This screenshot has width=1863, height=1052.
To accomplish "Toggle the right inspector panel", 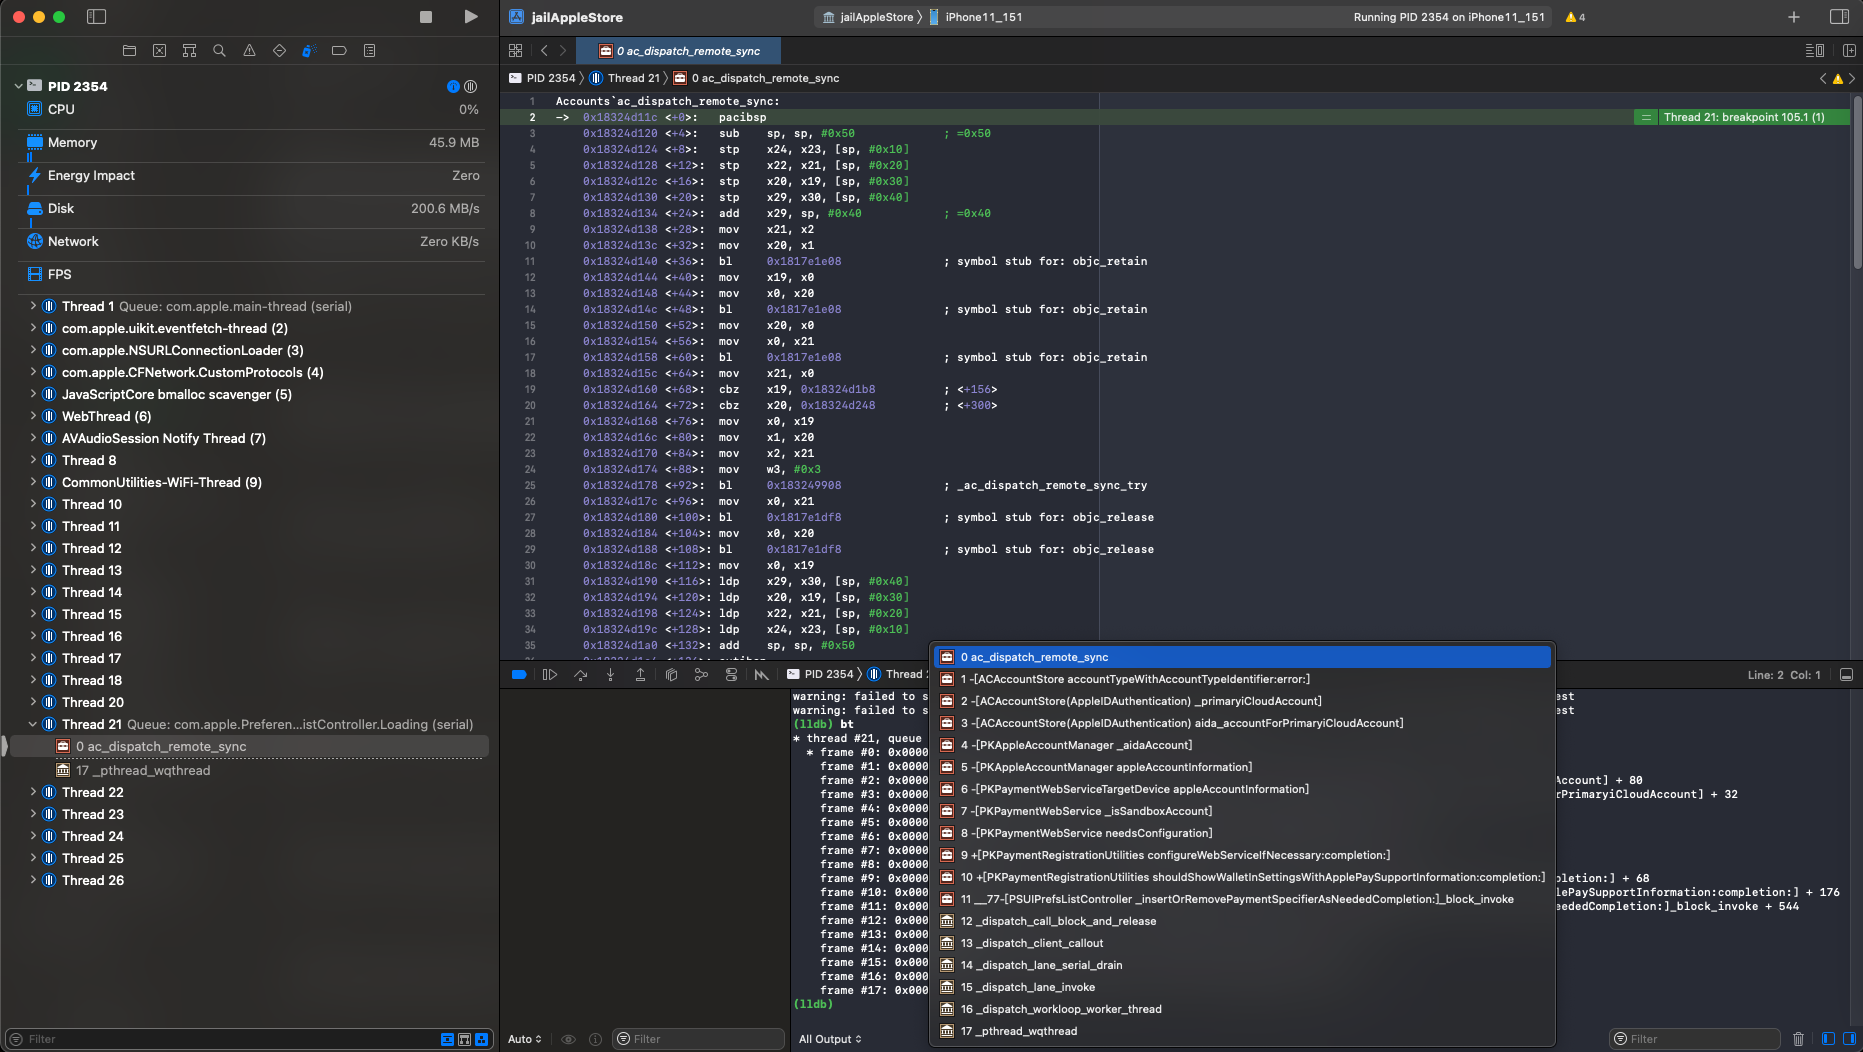I will pos(1839,17).
